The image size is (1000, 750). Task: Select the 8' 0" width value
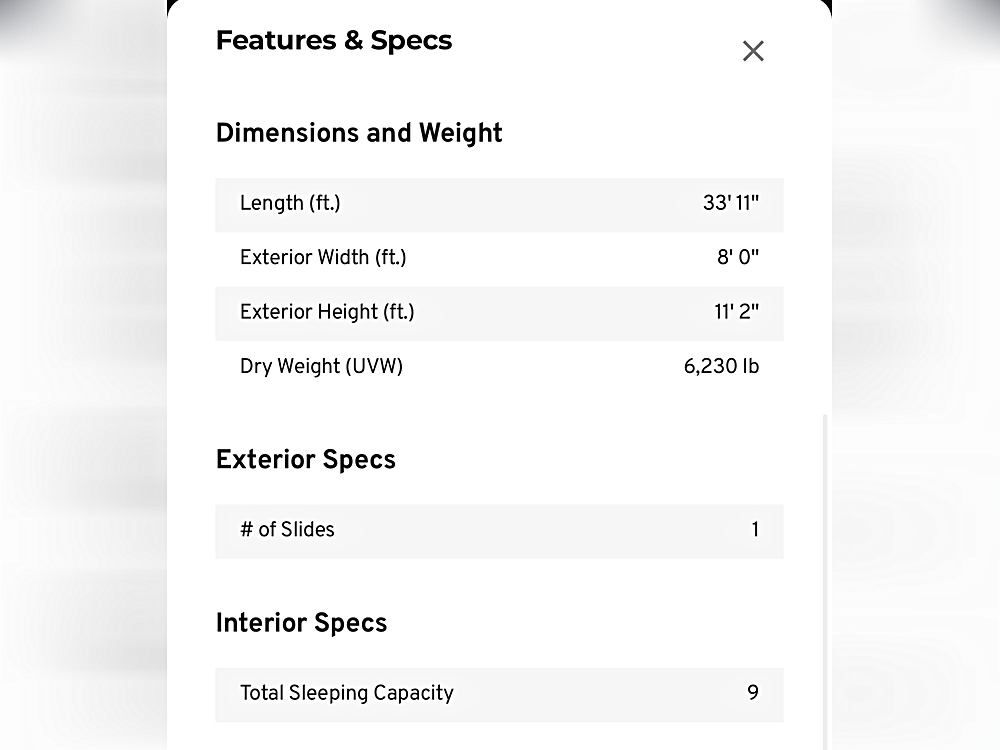pyautogui.click(x=738, y=258)
